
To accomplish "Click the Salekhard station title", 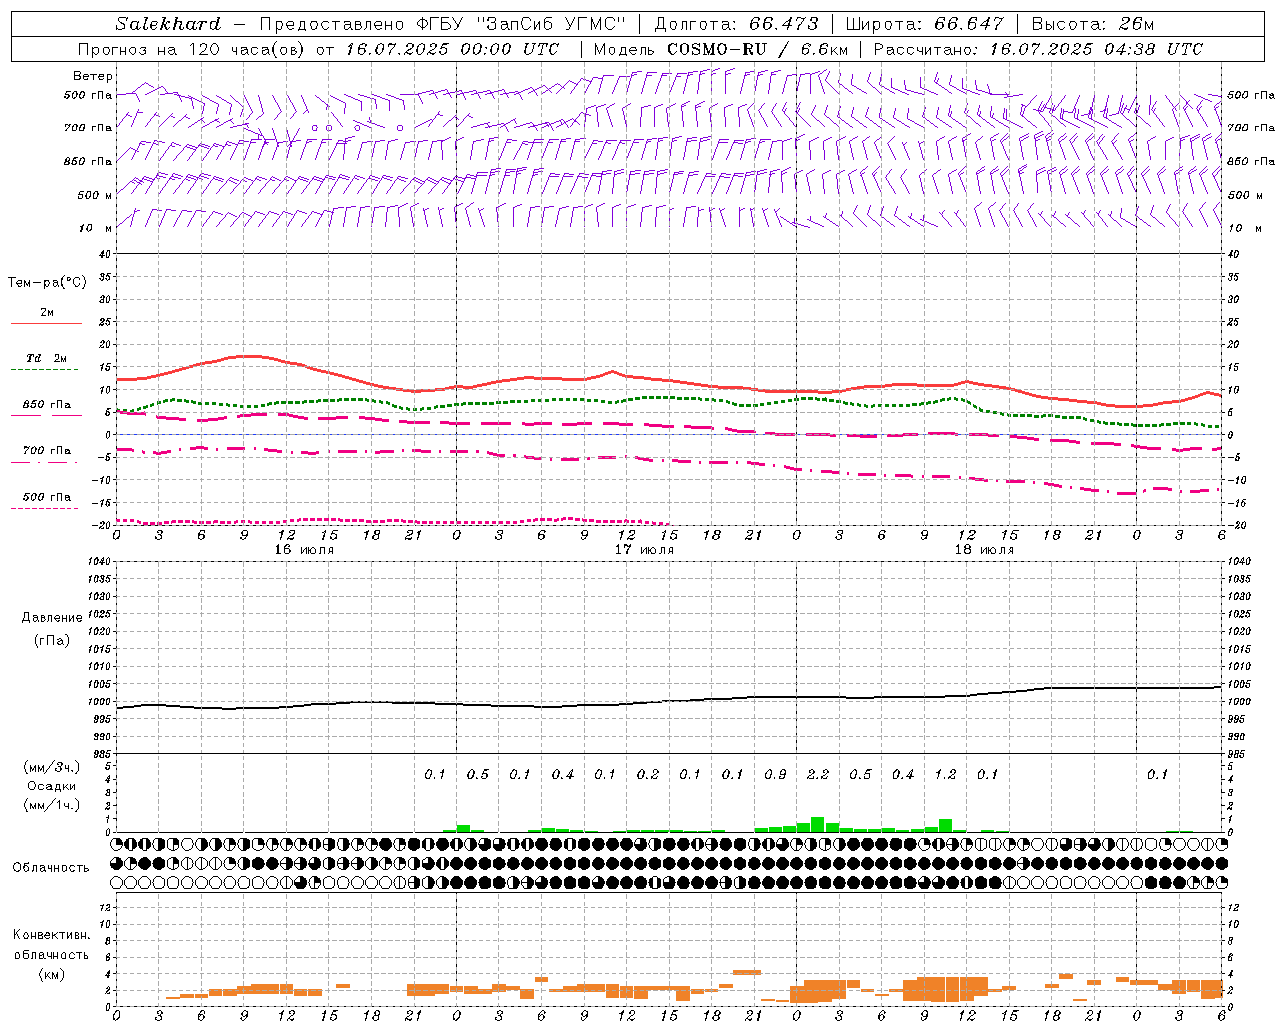I will pos(168,24).
